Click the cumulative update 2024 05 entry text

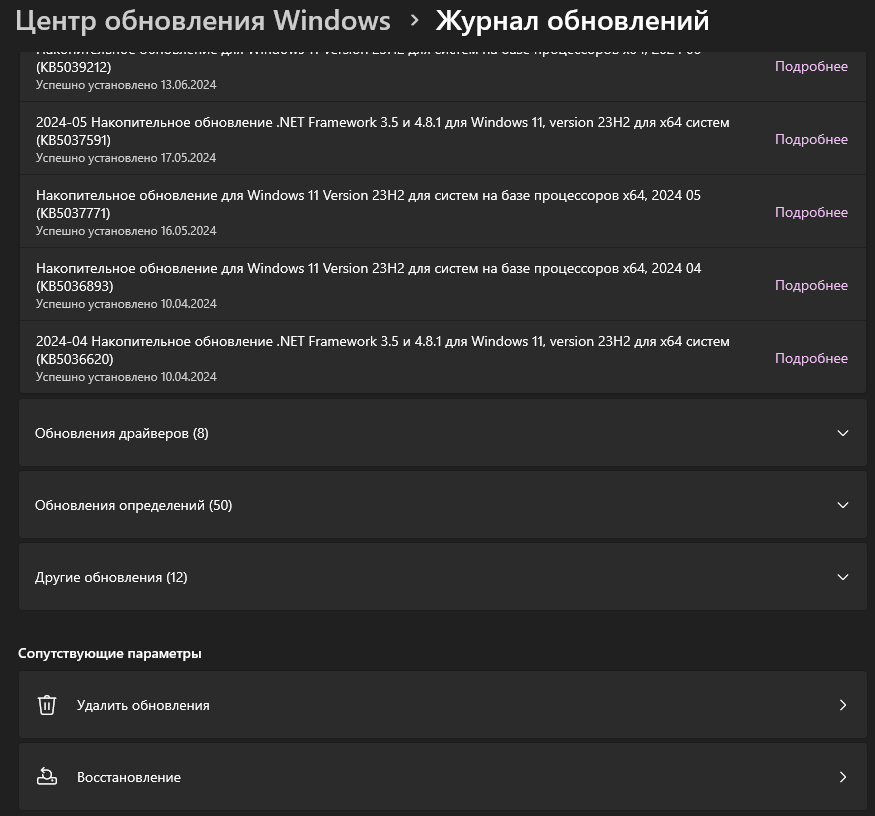(368, 196)
